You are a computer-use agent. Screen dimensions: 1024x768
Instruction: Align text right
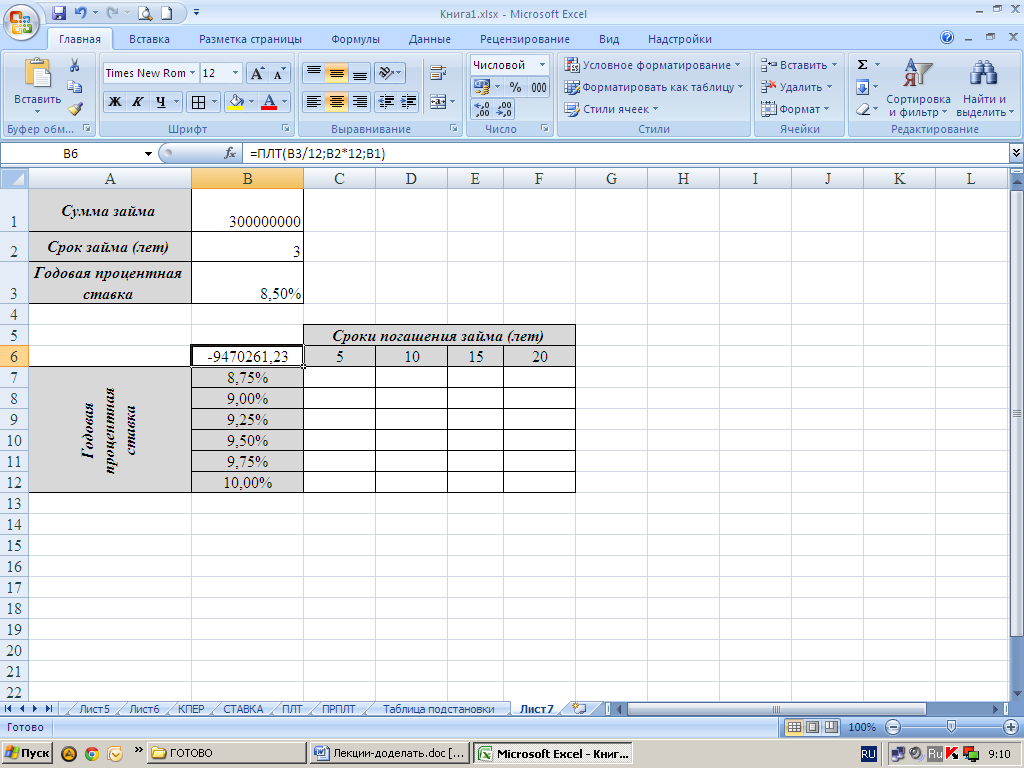click(359, 102)
